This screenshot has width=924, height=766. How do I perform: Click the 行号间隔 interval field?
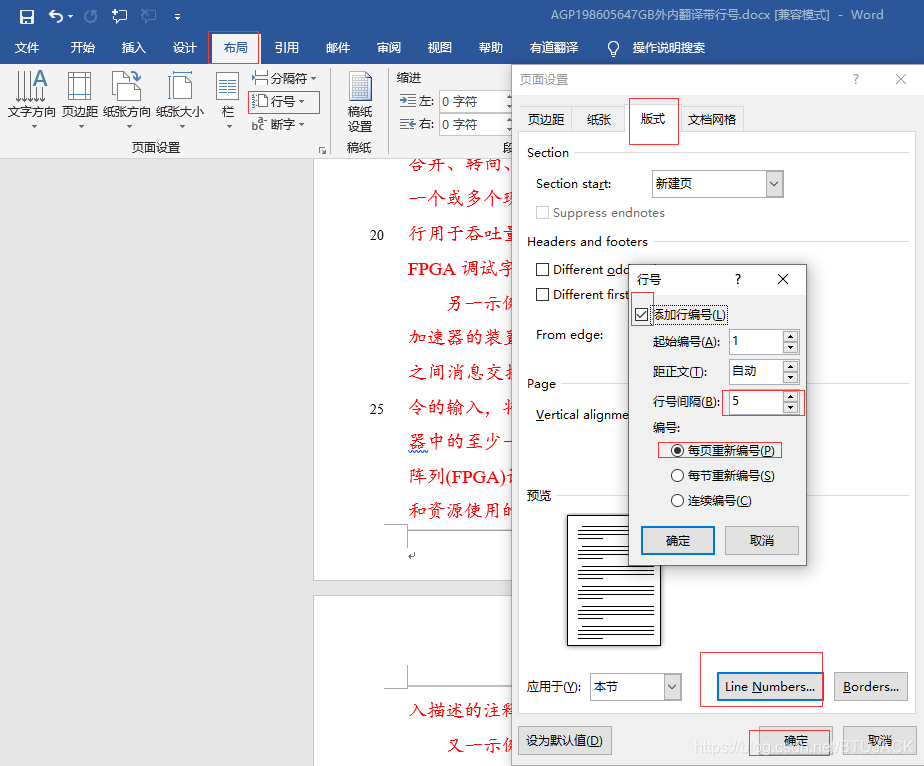tap(756, 402)
